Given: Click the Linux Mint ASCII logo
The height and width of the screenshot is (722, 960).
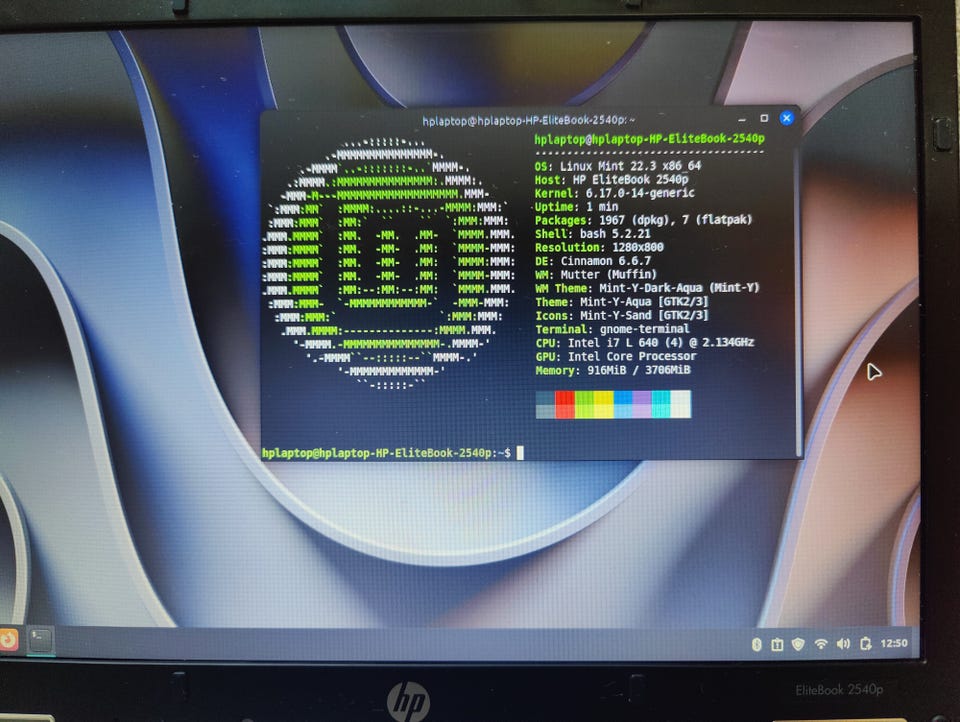Looking at the screenshot, I should (x=388, y=263).
